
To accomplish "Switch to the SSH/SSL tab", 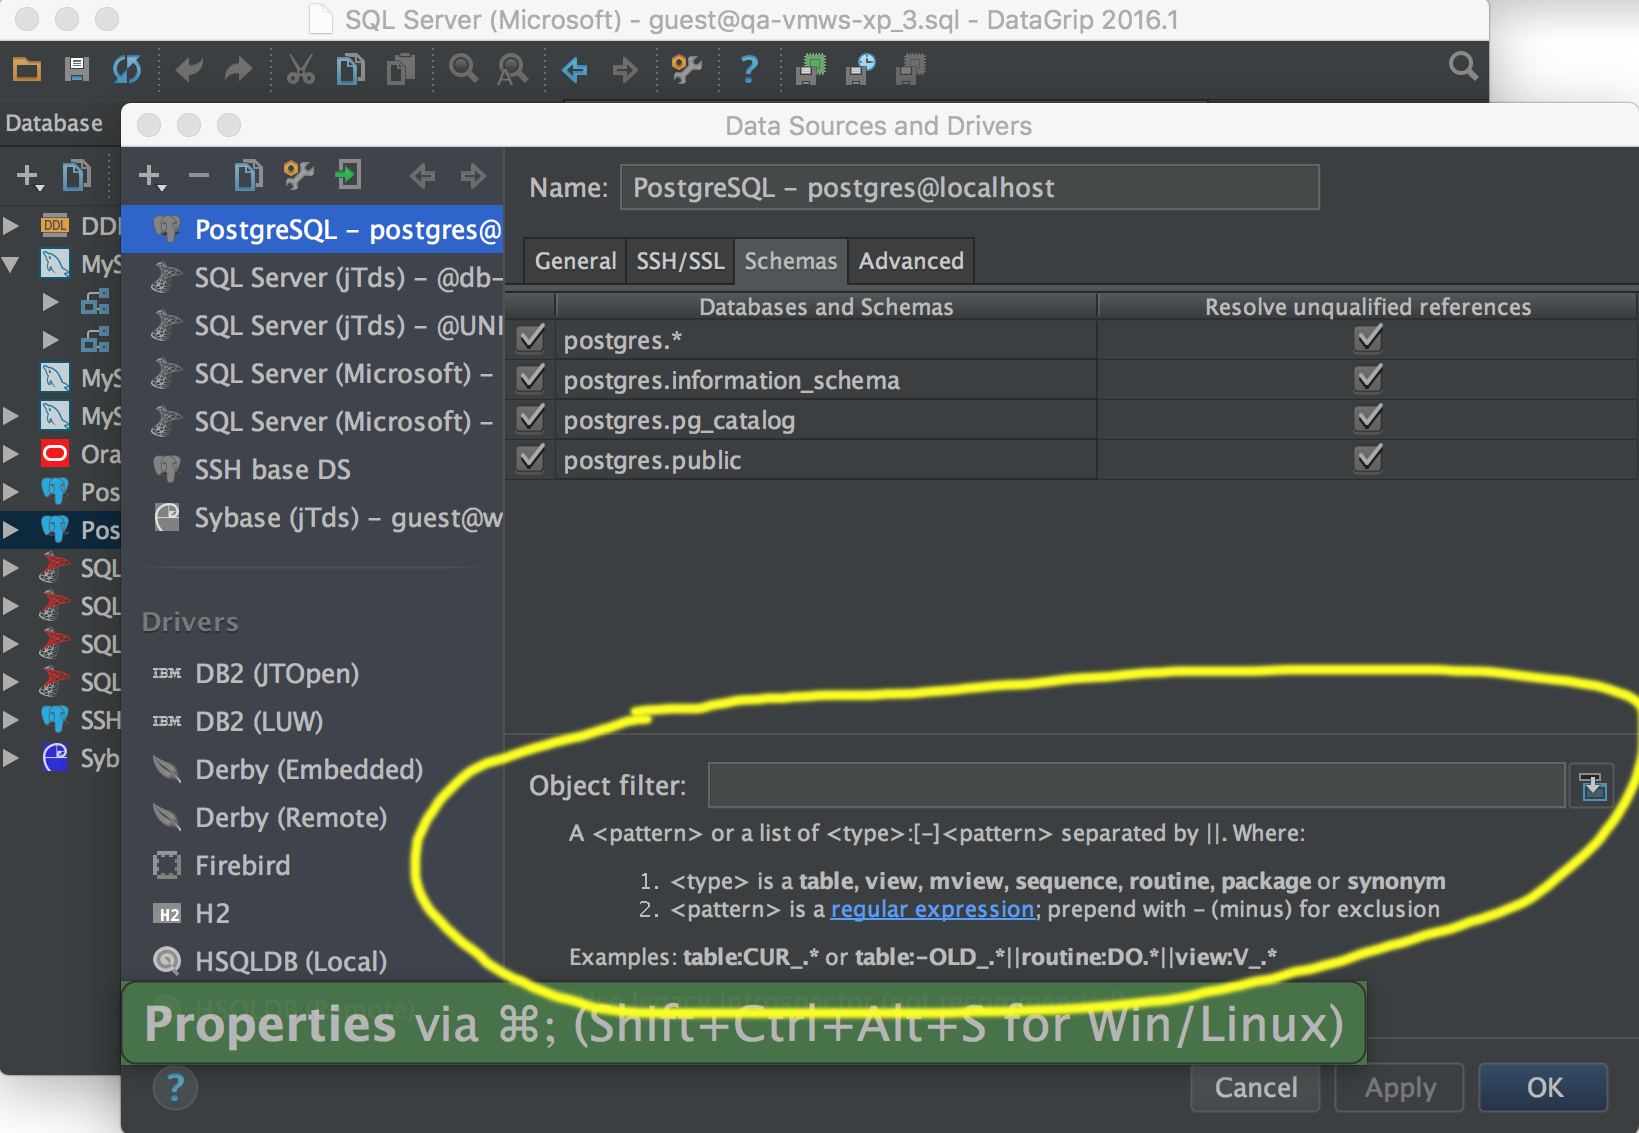I will pyautogui.click(x=680, y=261).
